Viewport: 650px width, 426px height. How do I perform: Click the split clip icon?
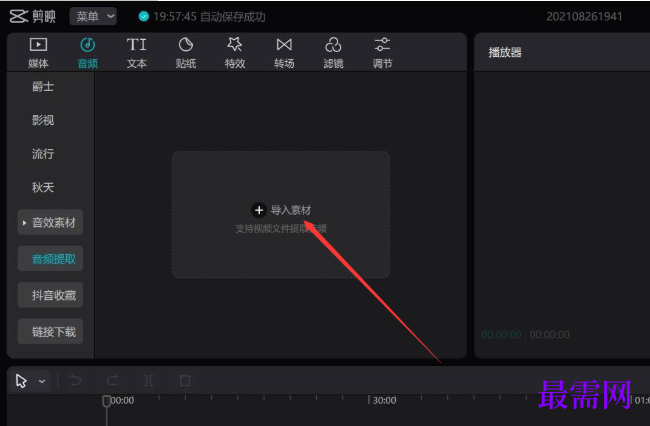149,380
